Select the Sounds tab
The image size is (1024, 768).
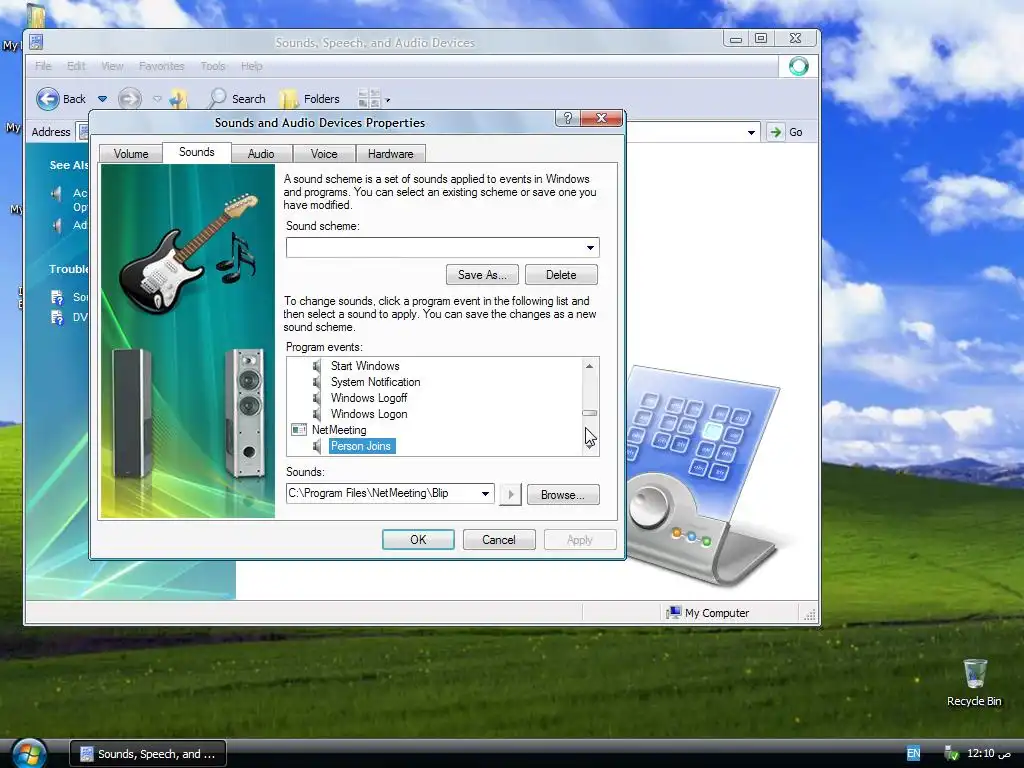(197, 152)
